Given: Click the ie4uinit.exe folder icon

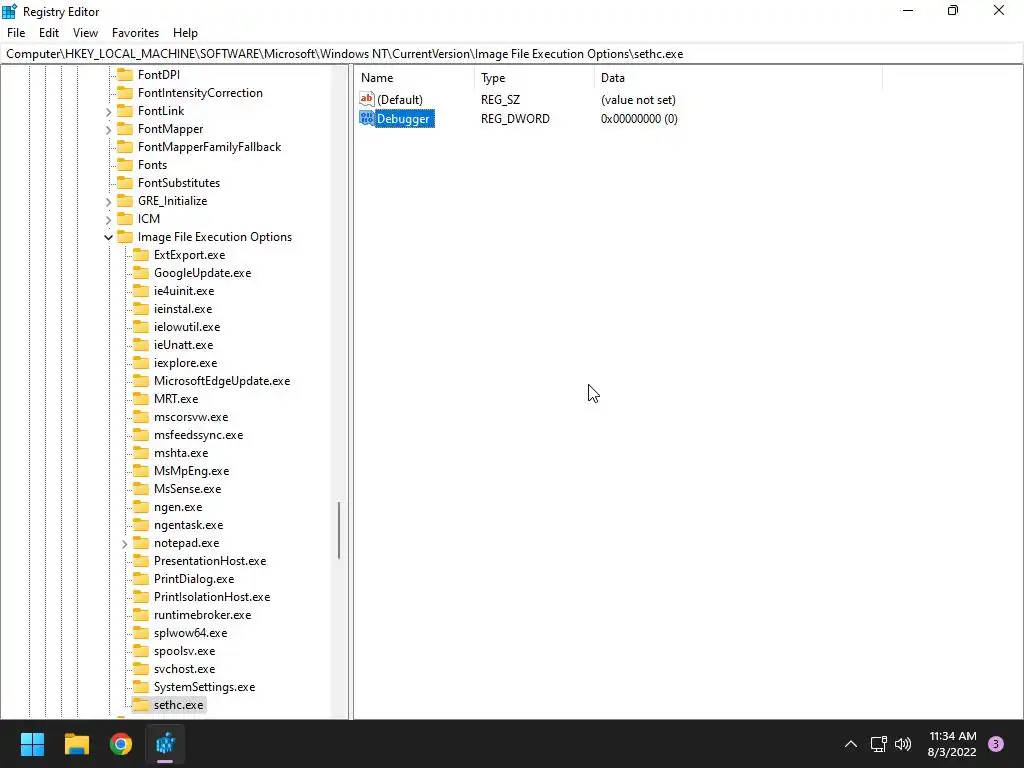Looking at the screenshot, I should 141,291.
